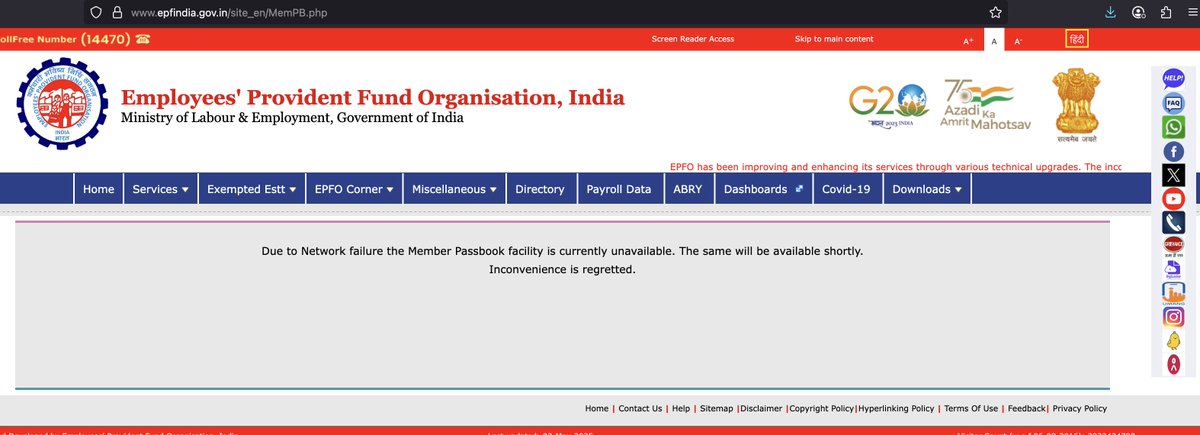Click the G20 India logo

point(889,106)
